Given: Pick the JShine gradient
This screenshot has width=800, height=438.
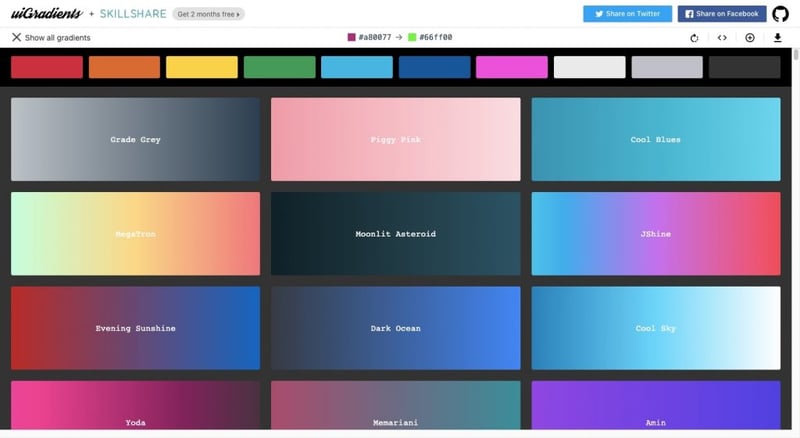Looking at the screenshot, I should point(656,234).
